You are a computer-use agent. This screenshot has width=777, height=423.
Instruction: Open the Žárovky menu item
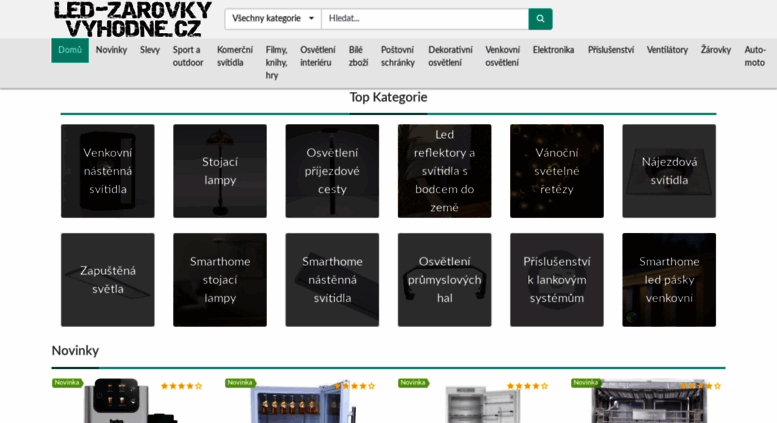(716, 50)
